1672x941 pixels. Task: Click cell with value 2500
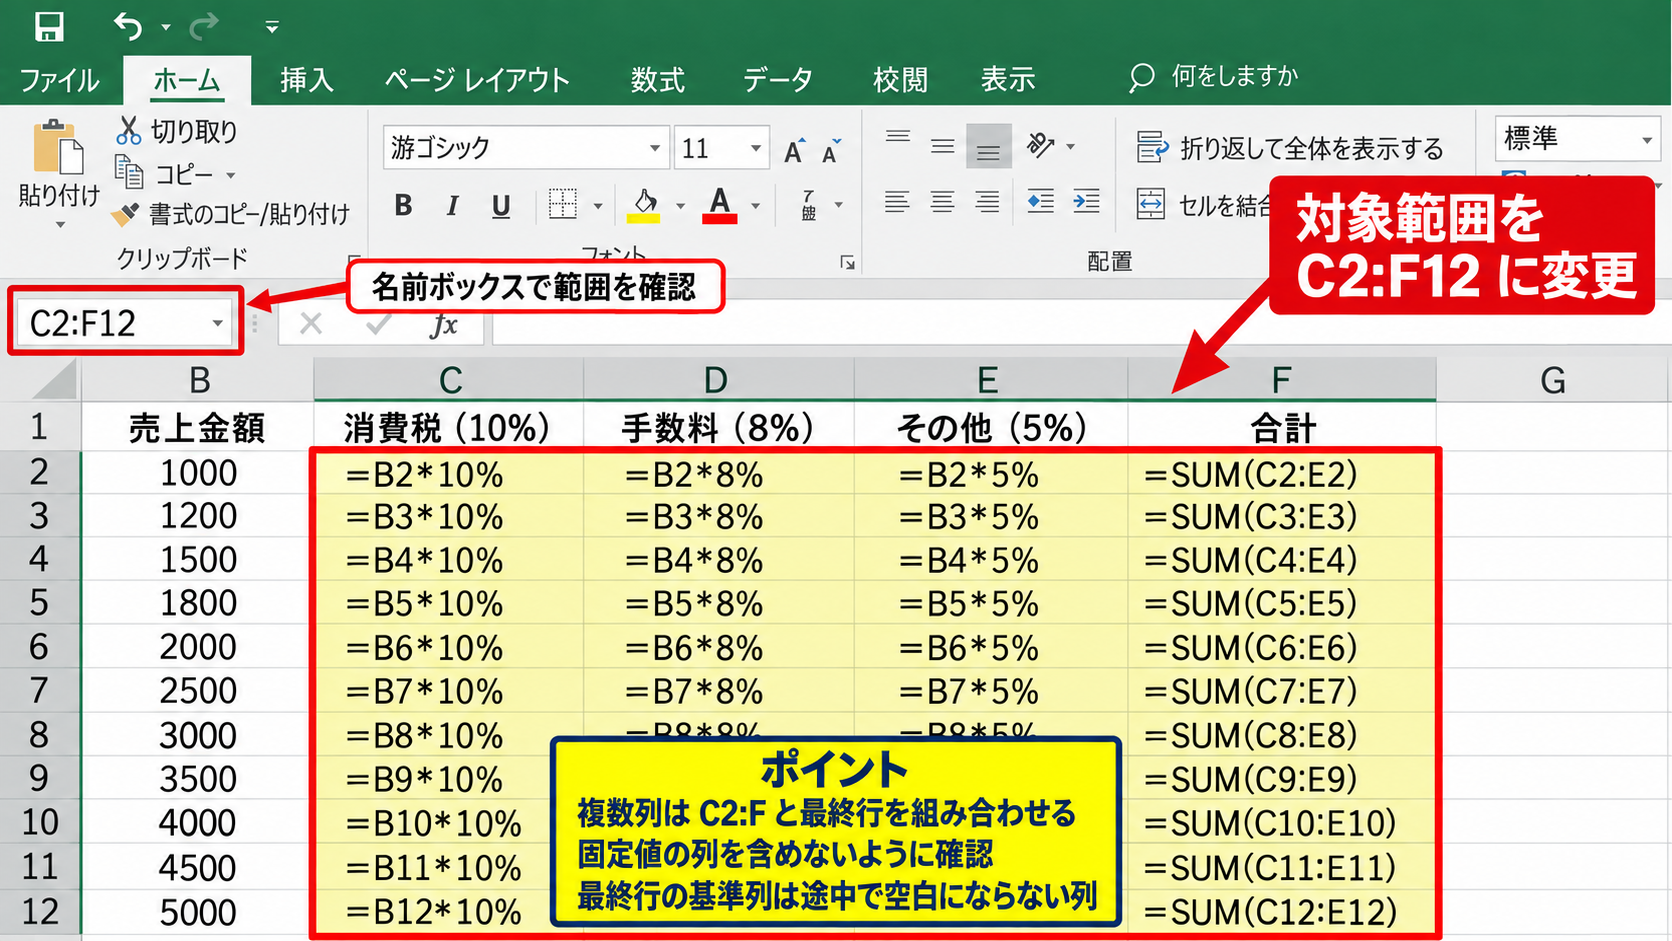pyautogui.click(x=197, y=691)
